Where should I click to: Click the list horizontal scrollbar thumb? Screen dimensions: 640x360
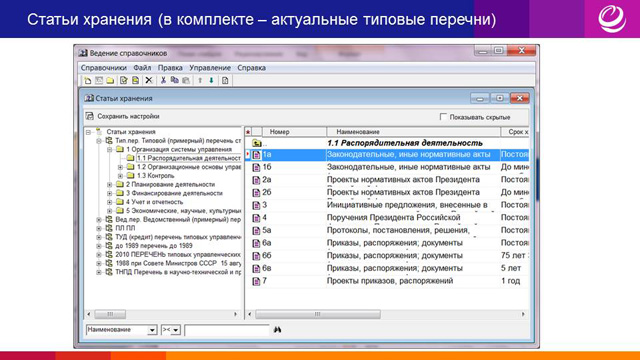click(318, 314)
